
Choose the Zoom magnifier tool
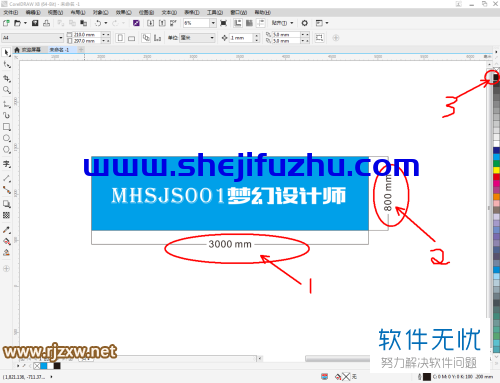click(6, 90)
